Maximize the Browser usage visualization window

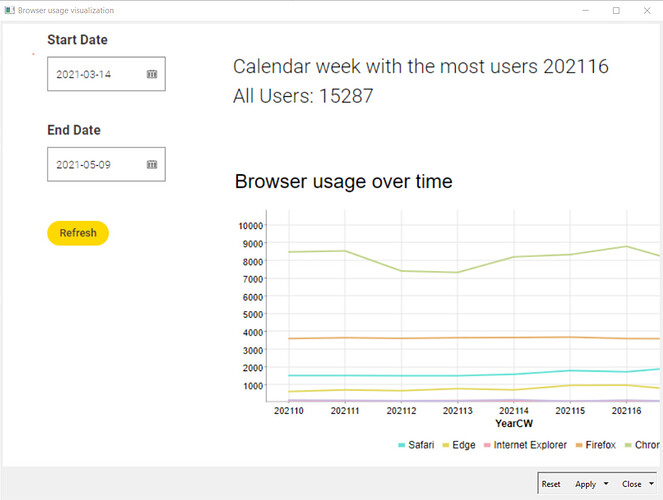click(616, 11)
